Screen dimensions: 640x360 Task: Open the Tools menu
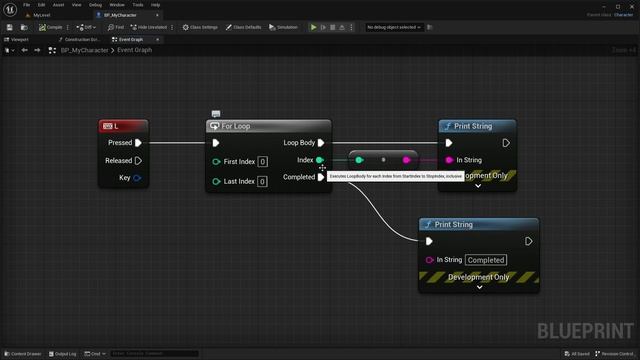138,5
